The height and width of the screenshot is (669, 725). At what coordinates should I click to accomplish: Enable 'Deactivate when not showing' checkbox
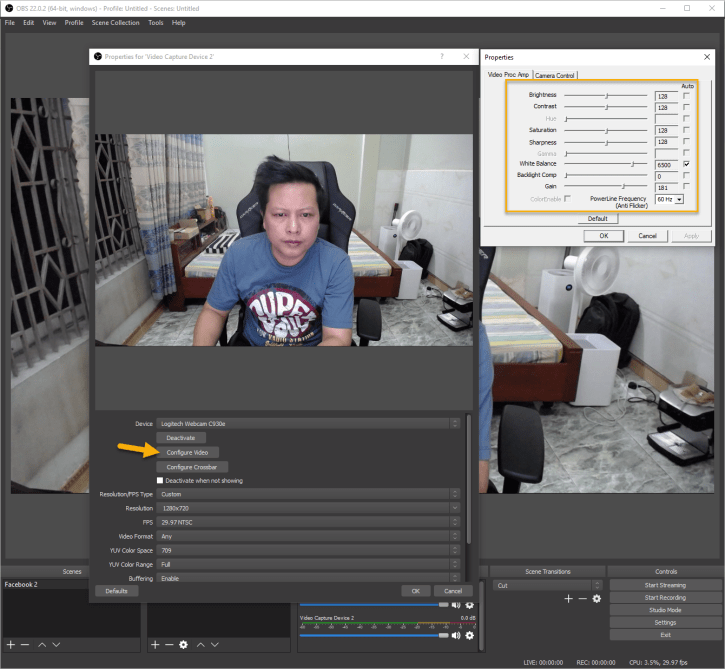pos(160,480)
